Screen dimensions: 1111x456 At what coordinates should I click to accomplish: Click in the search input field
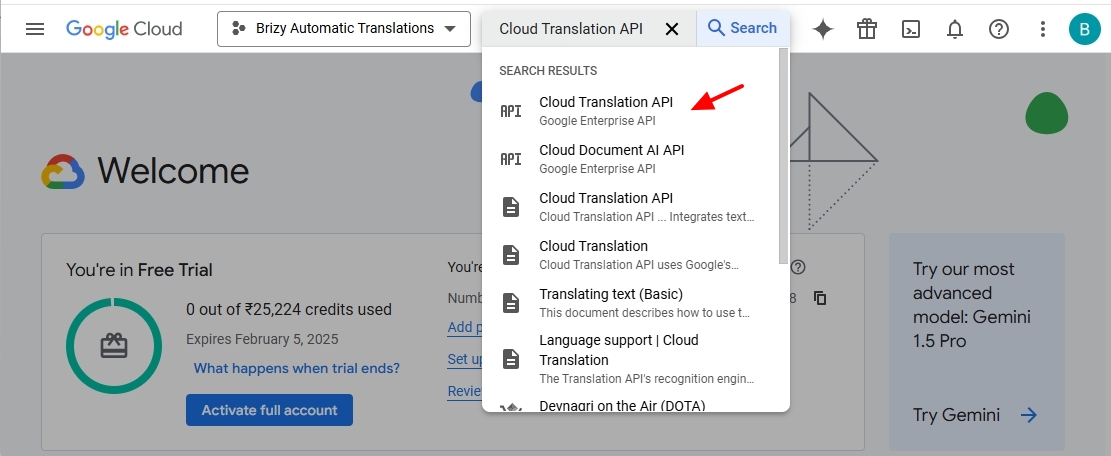571,29
